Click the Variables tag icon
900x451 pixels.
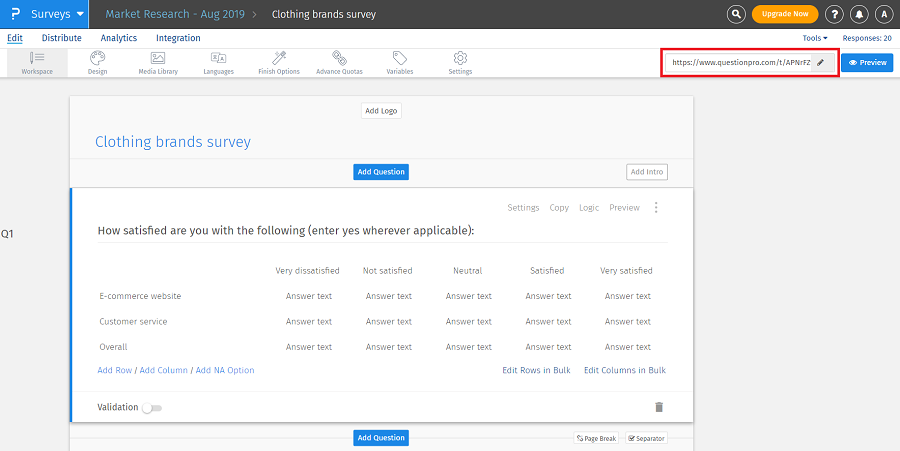pyautogui.click(x=399, y=58)
